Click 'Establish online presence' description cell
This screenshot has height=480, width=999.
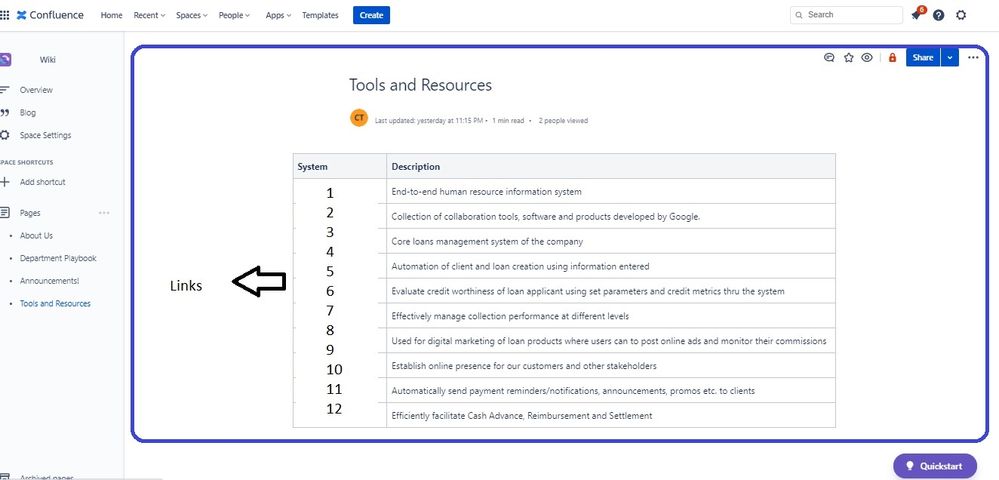611,365
